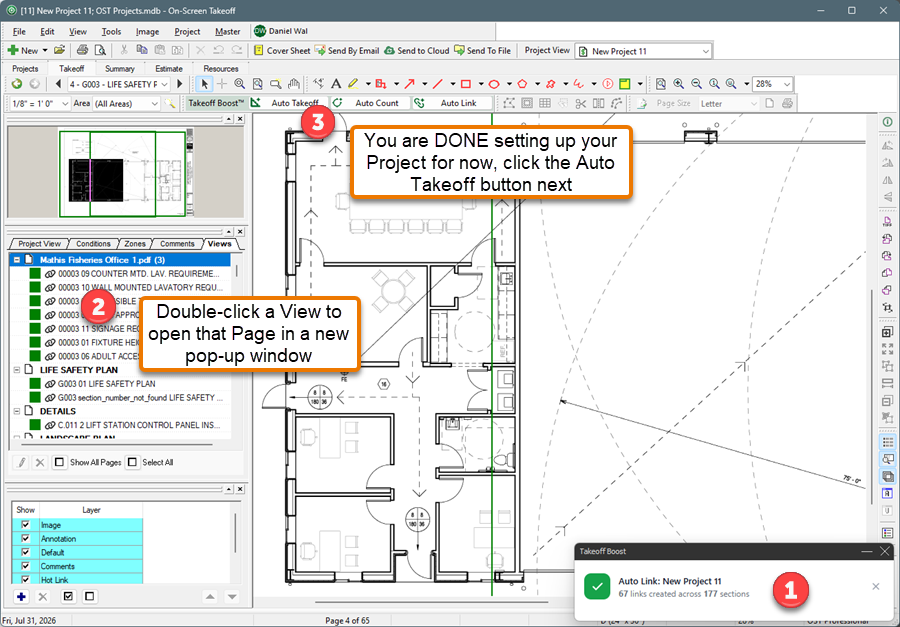Click the scissors cut tool in takeoff toolbar
The width and height of the screenshot is (900, 627).
pyautogui.click(x=580, y=103)
